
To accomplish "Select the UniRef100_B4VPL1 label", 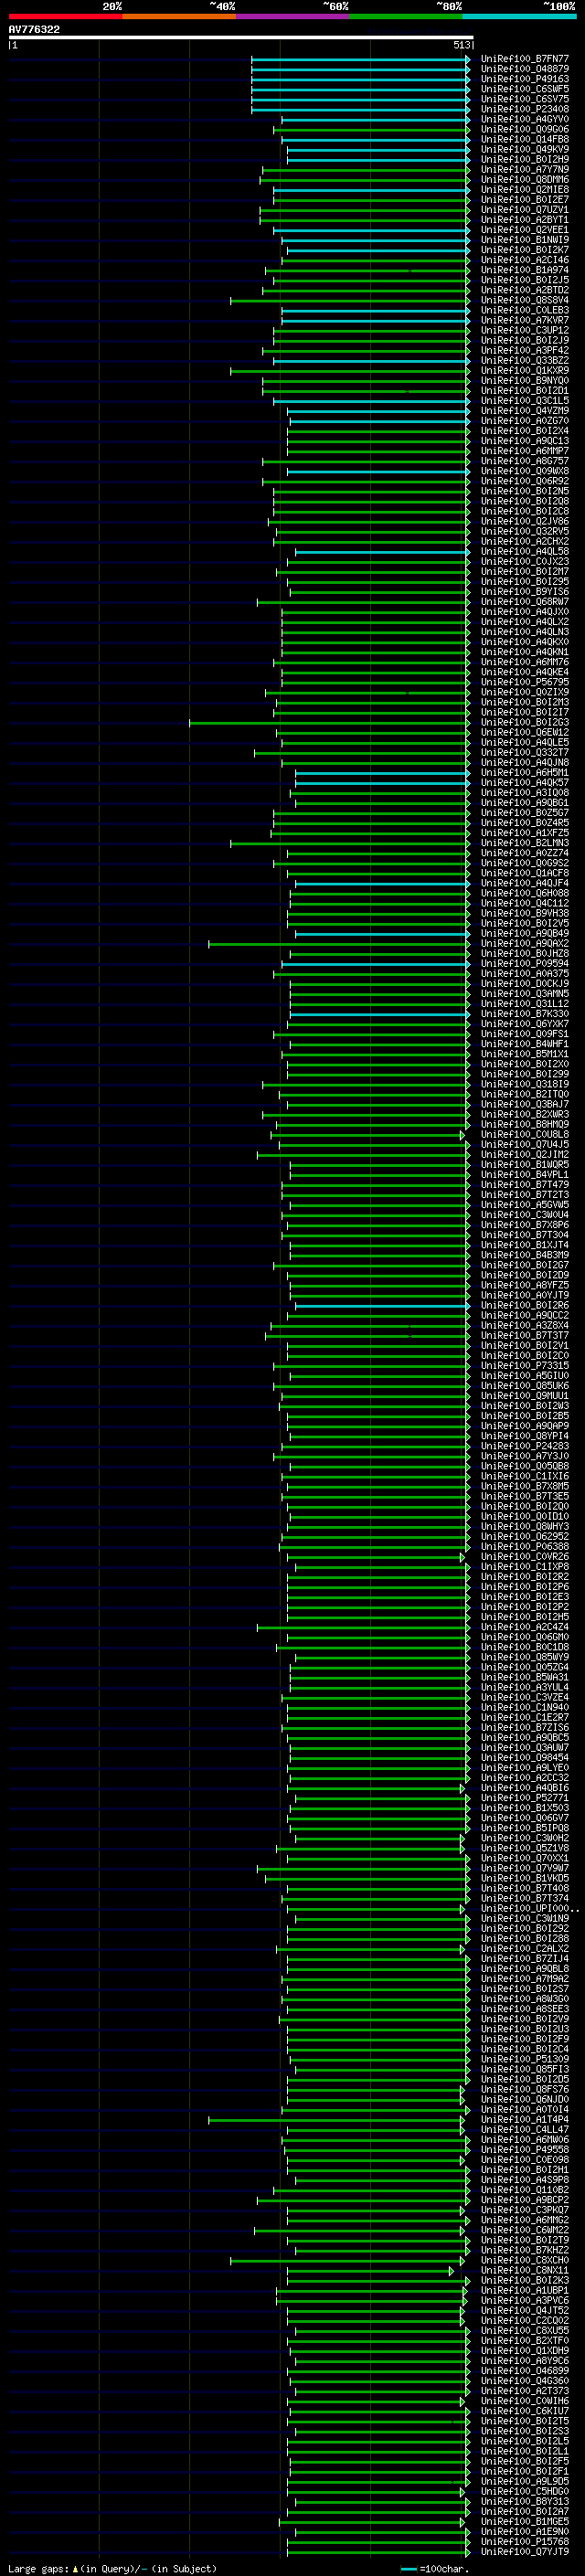I will click(x=525, y=1174).
